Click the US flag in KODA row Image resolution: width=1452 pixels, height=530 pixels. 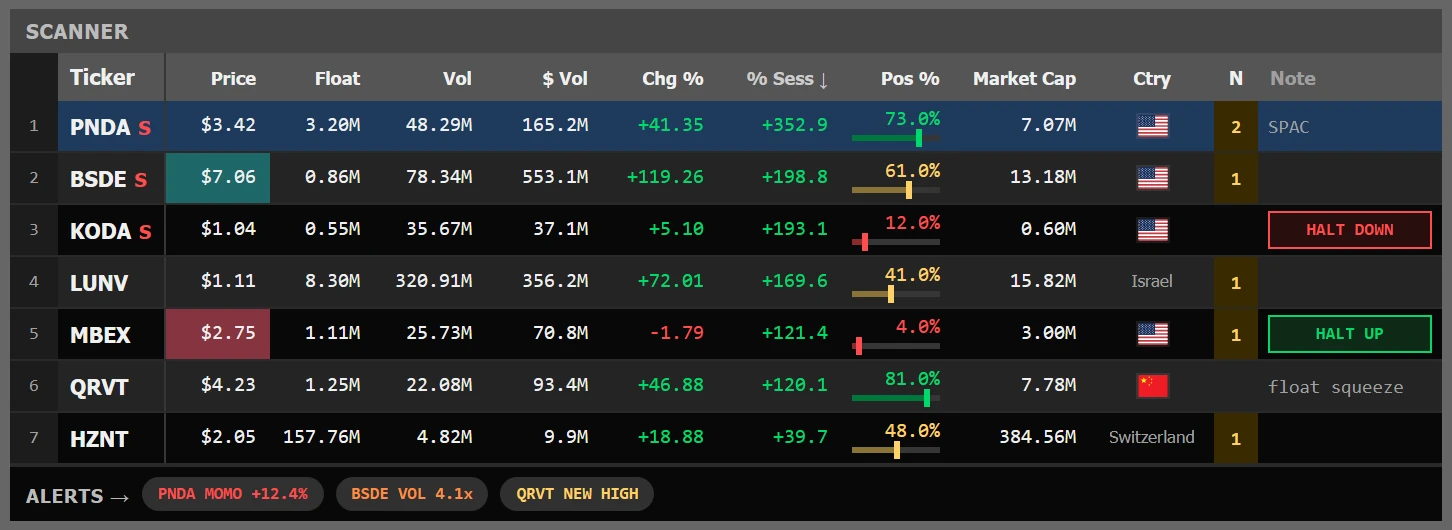1152,230
